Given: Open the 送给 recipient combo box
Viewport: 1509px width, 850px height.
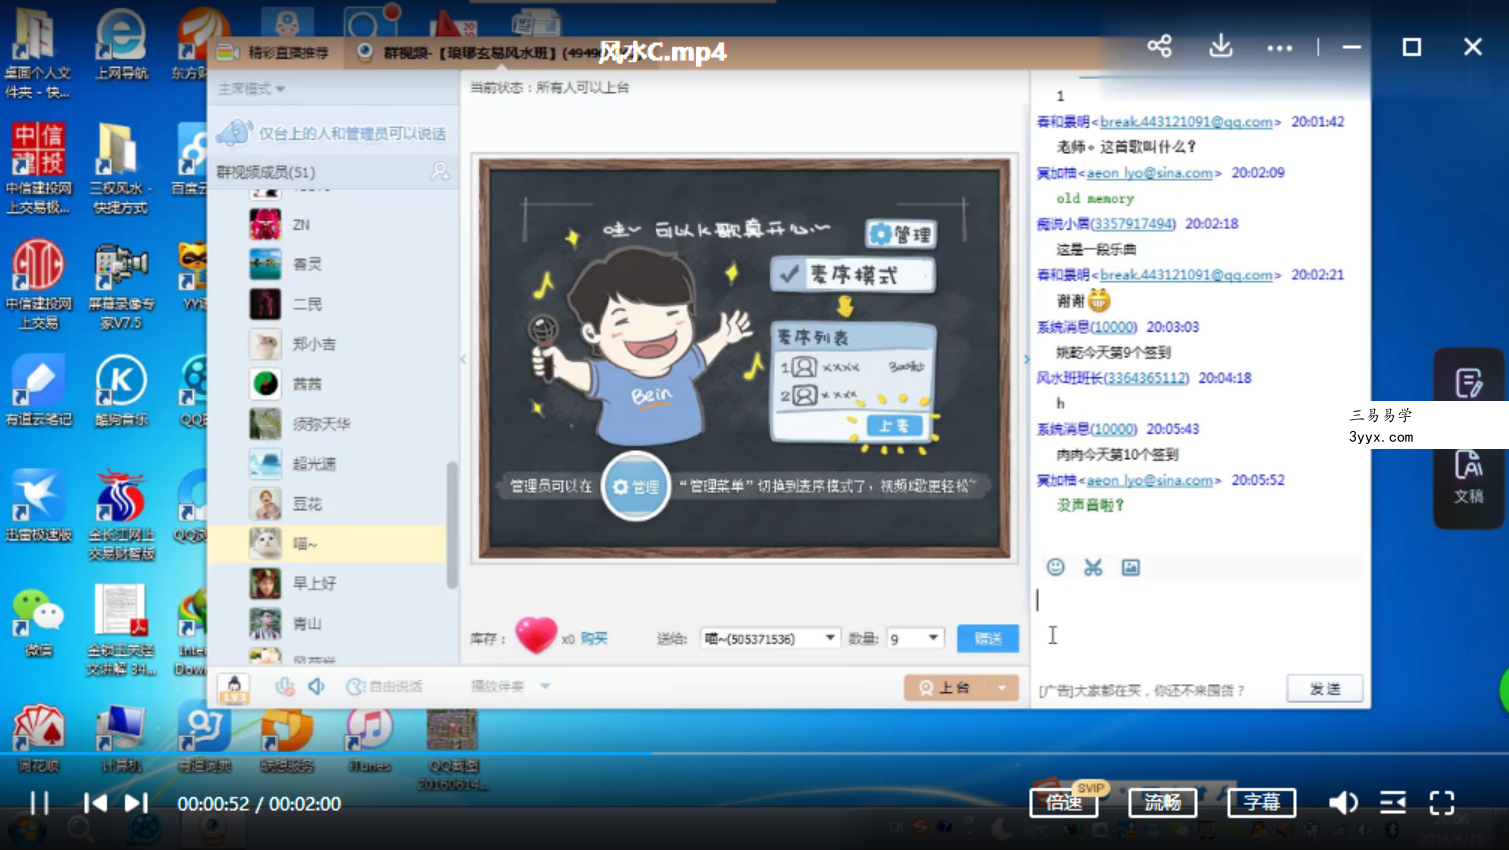Looking at the screenshot, I should (769, 638).
